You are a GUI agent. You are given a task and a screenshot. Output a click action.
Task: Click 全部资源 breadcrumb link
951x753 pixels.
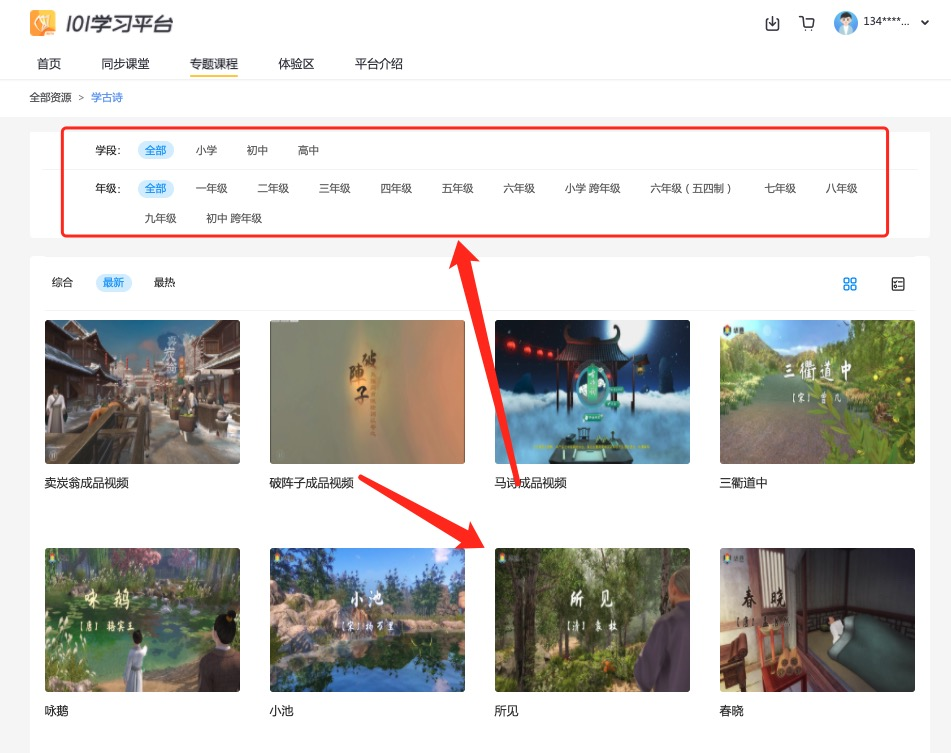(50, 97)
